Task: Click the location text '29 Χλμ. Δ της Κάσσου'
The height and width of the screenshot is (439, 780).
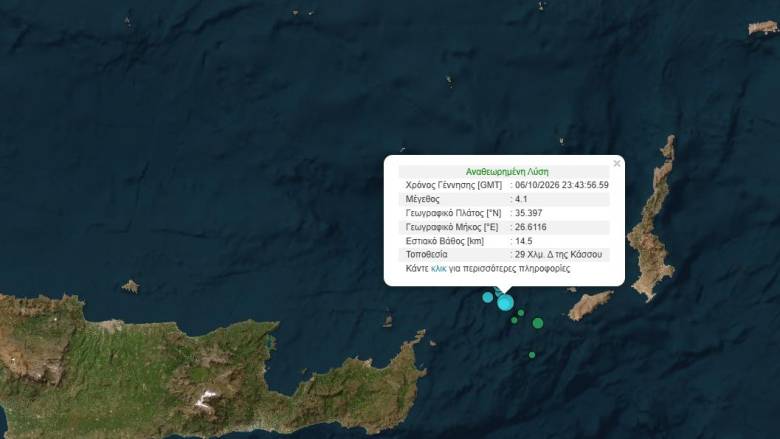Action: (x=558, y=255)
